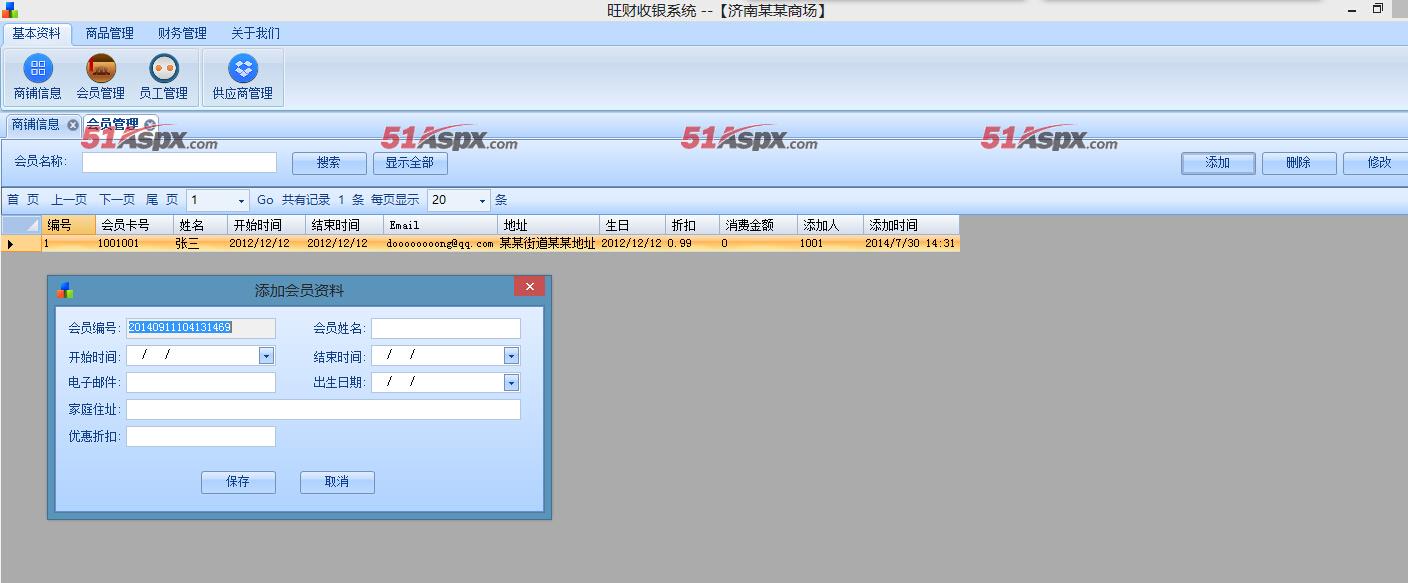Image resolution: width=1408 pixels, height=583 pixels.
Task: Sort by 结束时间 column header
Action: click(344, 225)
